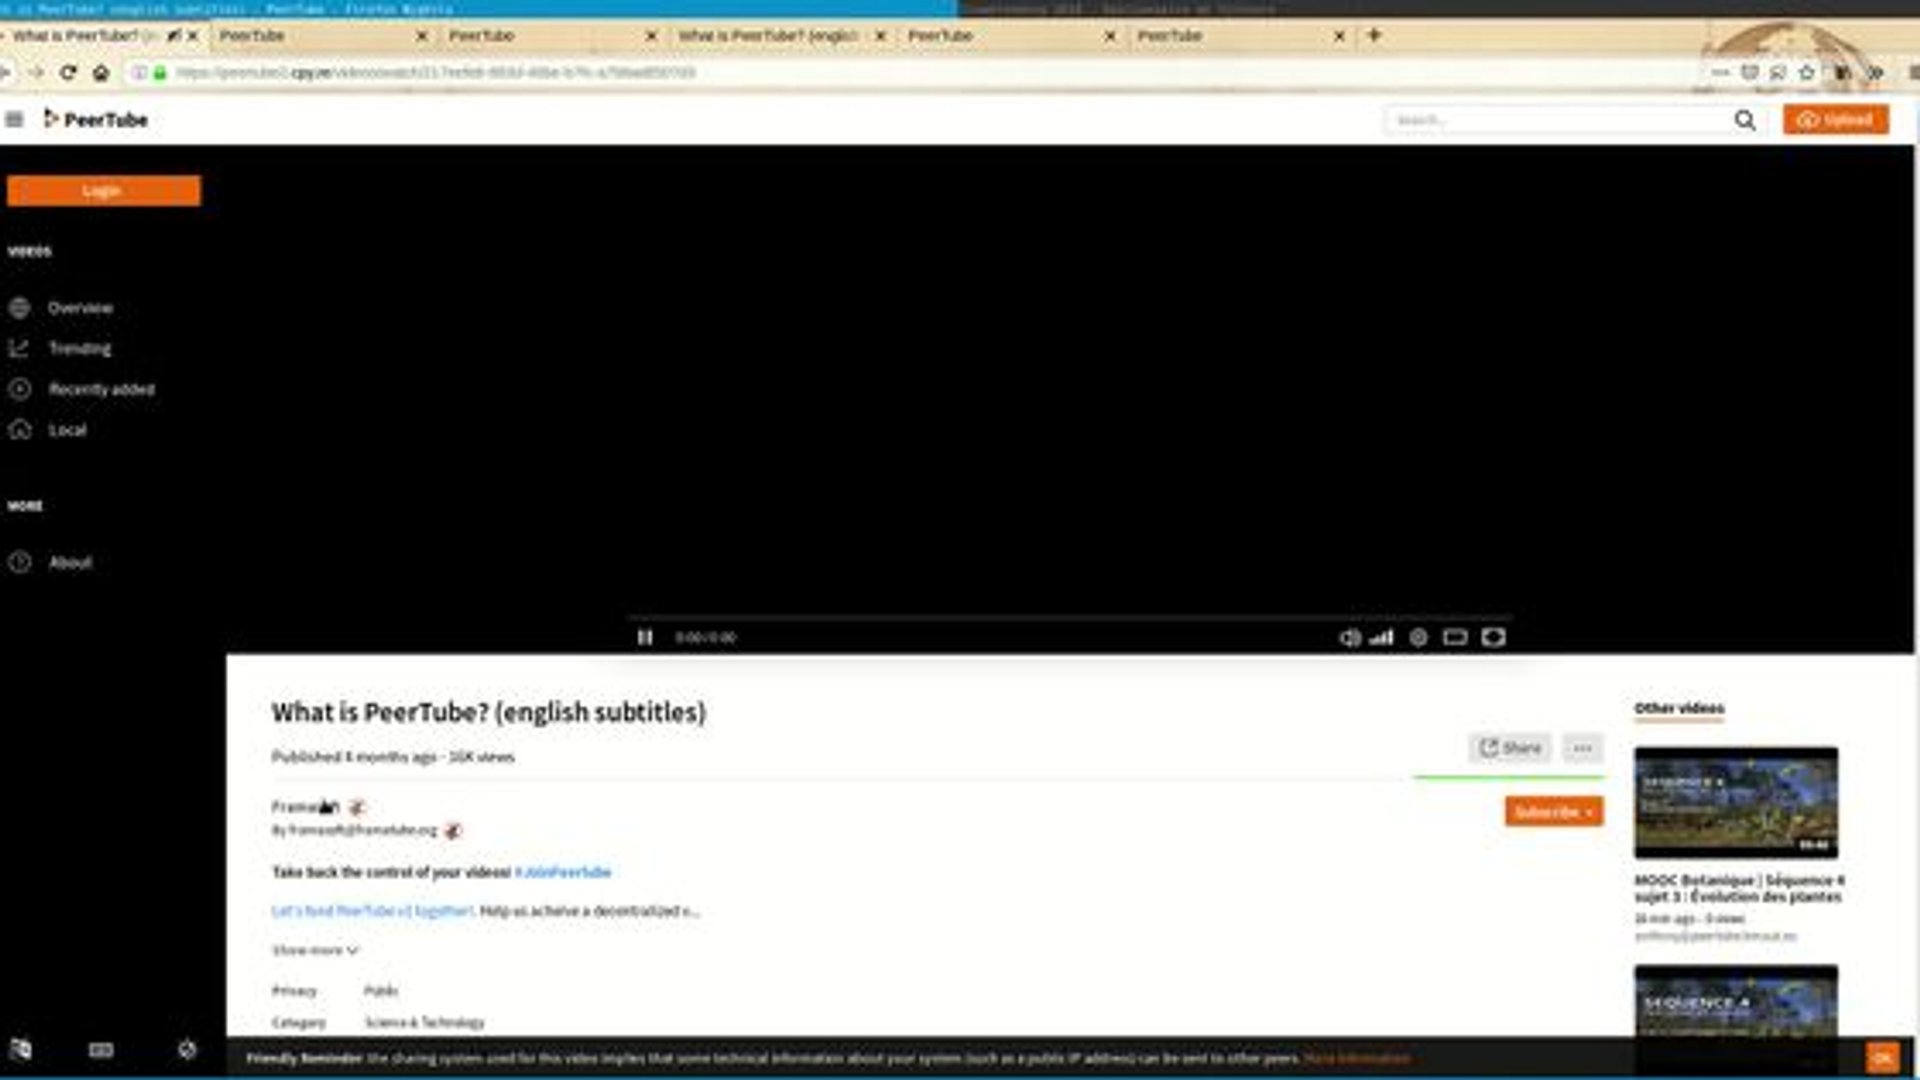Go forward in browser history

coord(36,73)
